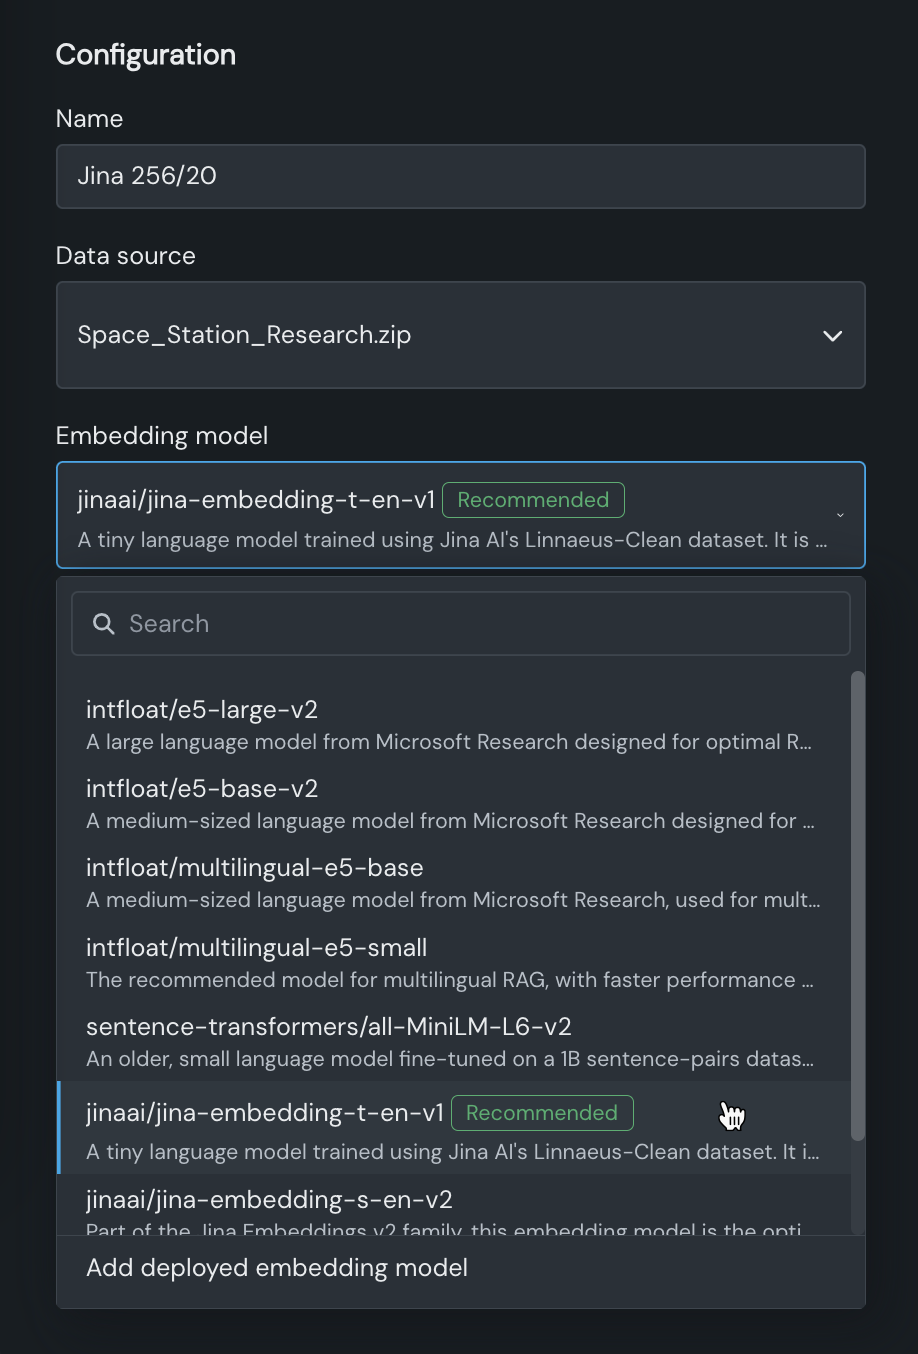This screenshot has width=918, height=1354.
Task: Open the Data source dropdown chevron
Action: pos(832,336)
